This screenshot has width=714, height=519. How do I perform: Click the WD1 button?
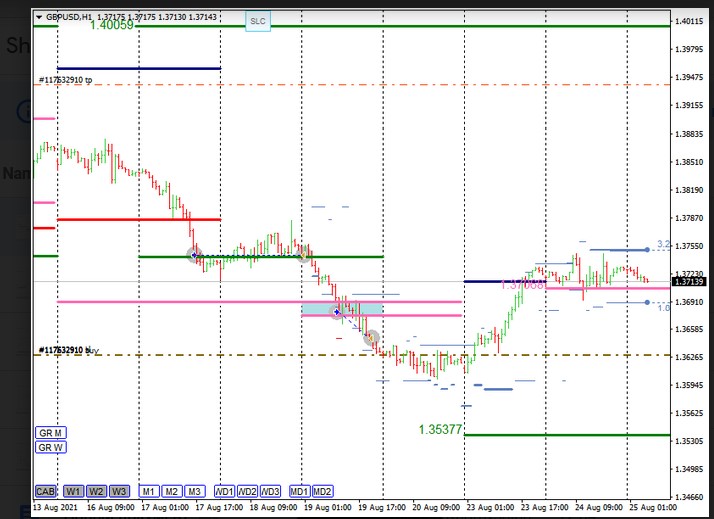[x=224, y=492]
